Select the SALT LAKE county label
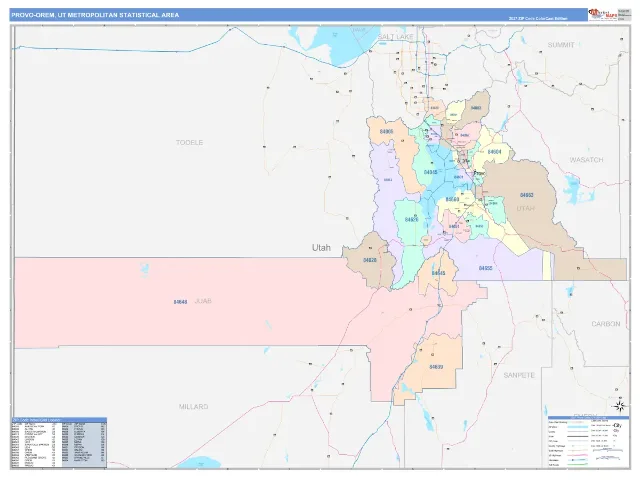Image resolution: width=640 pixels, height=480 pixels. tap(396, 37)
